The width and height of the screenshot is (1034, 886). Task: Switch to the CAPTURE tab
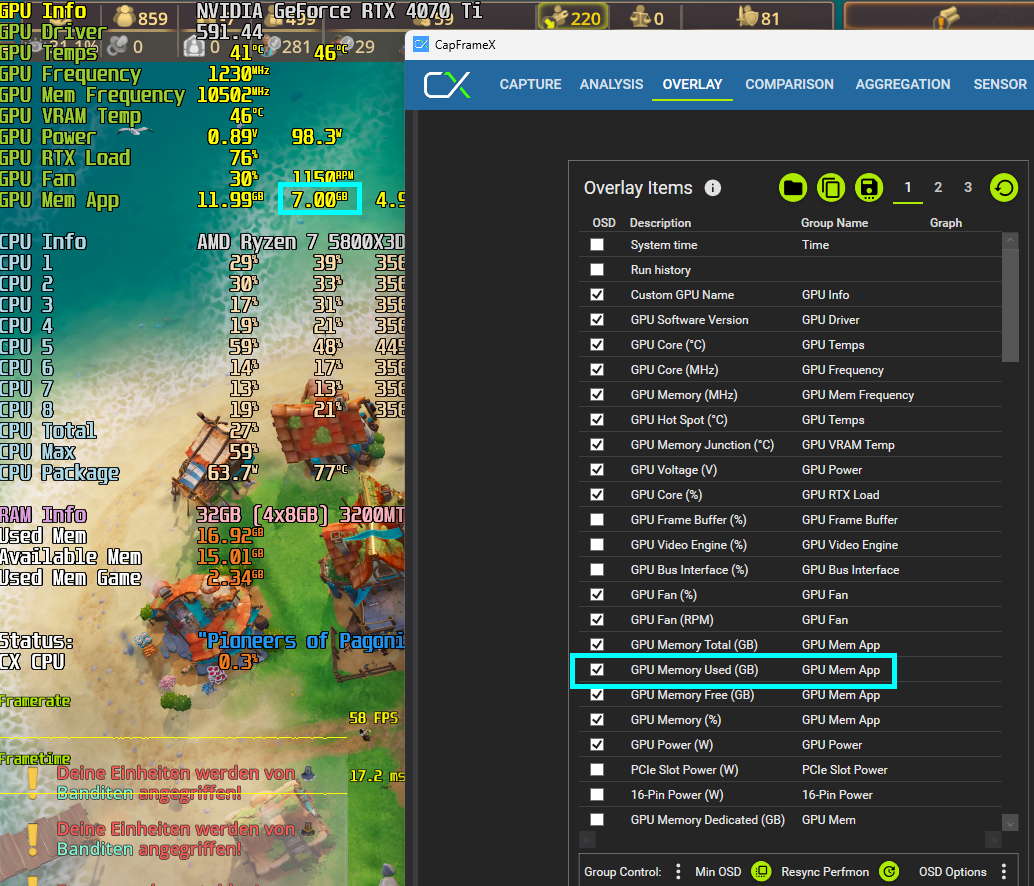coord(530,84)
